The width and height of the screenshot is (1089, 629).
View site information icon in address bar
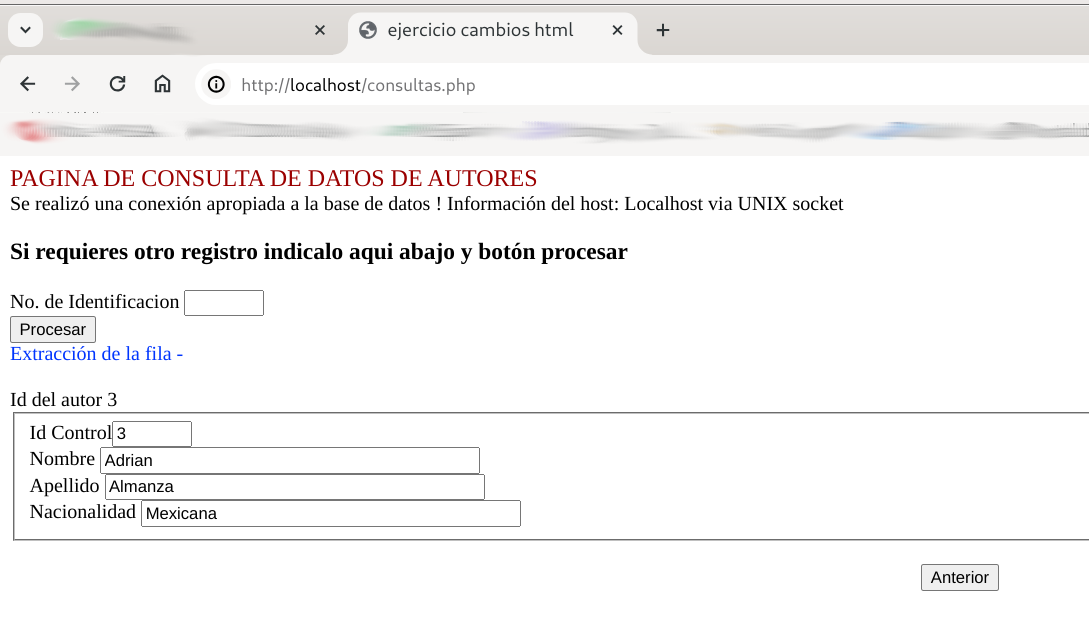point(216,85)
